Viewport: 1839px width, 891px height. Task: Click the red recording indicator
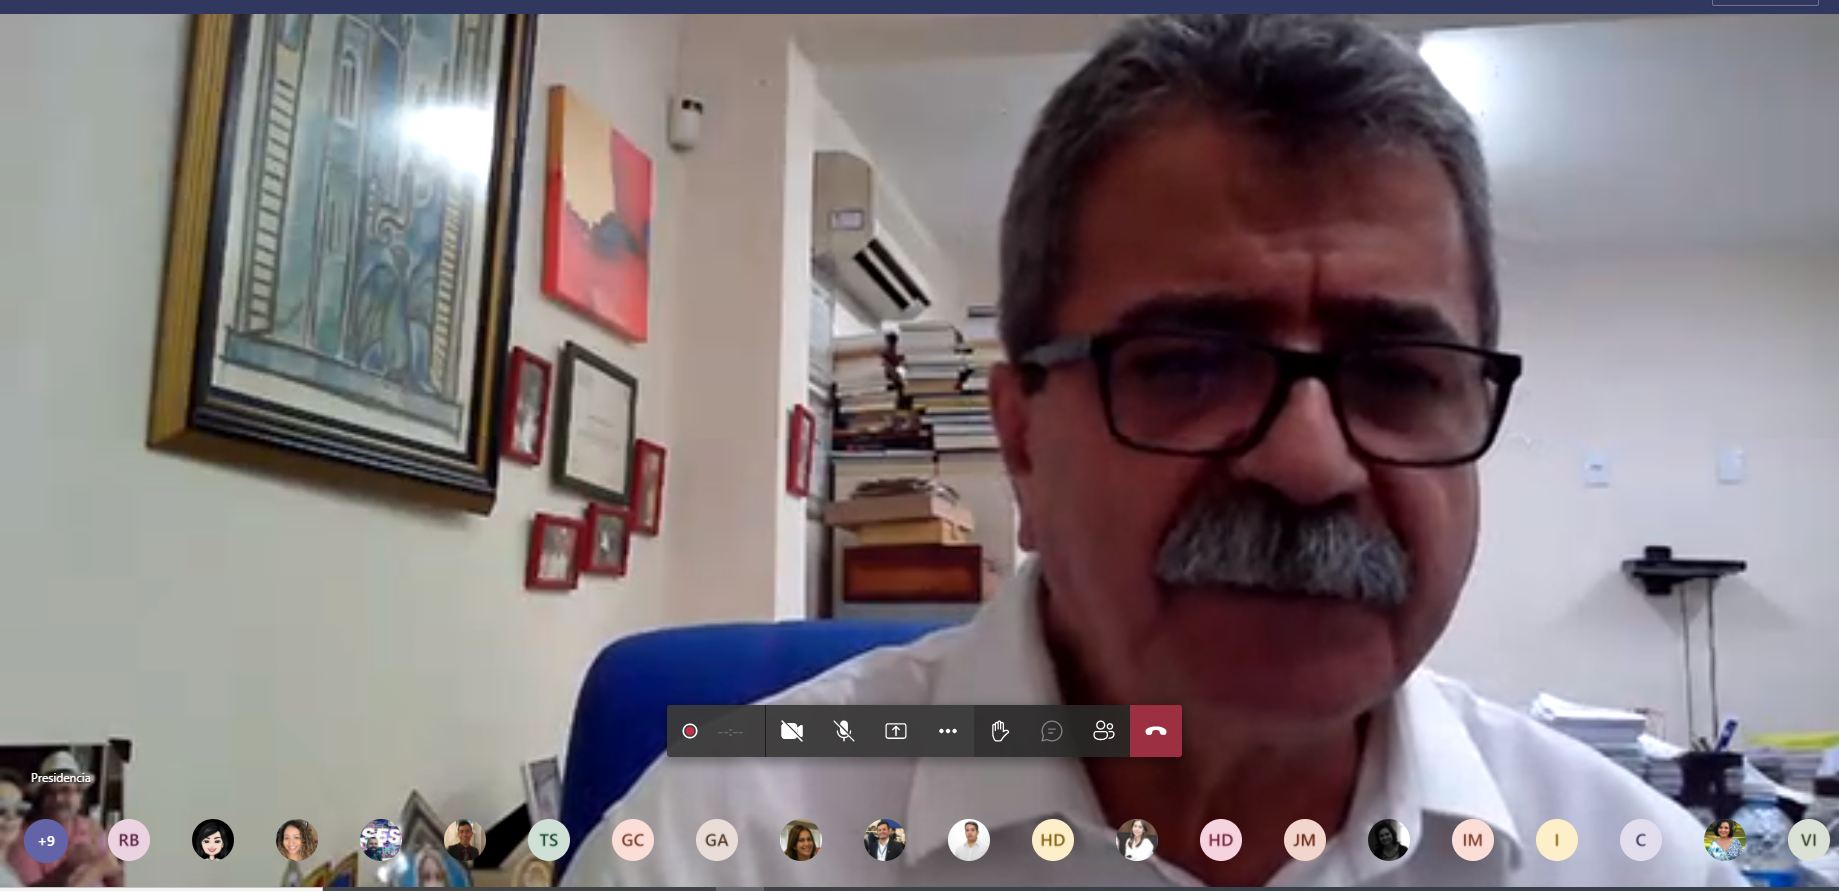click(689, 731)
